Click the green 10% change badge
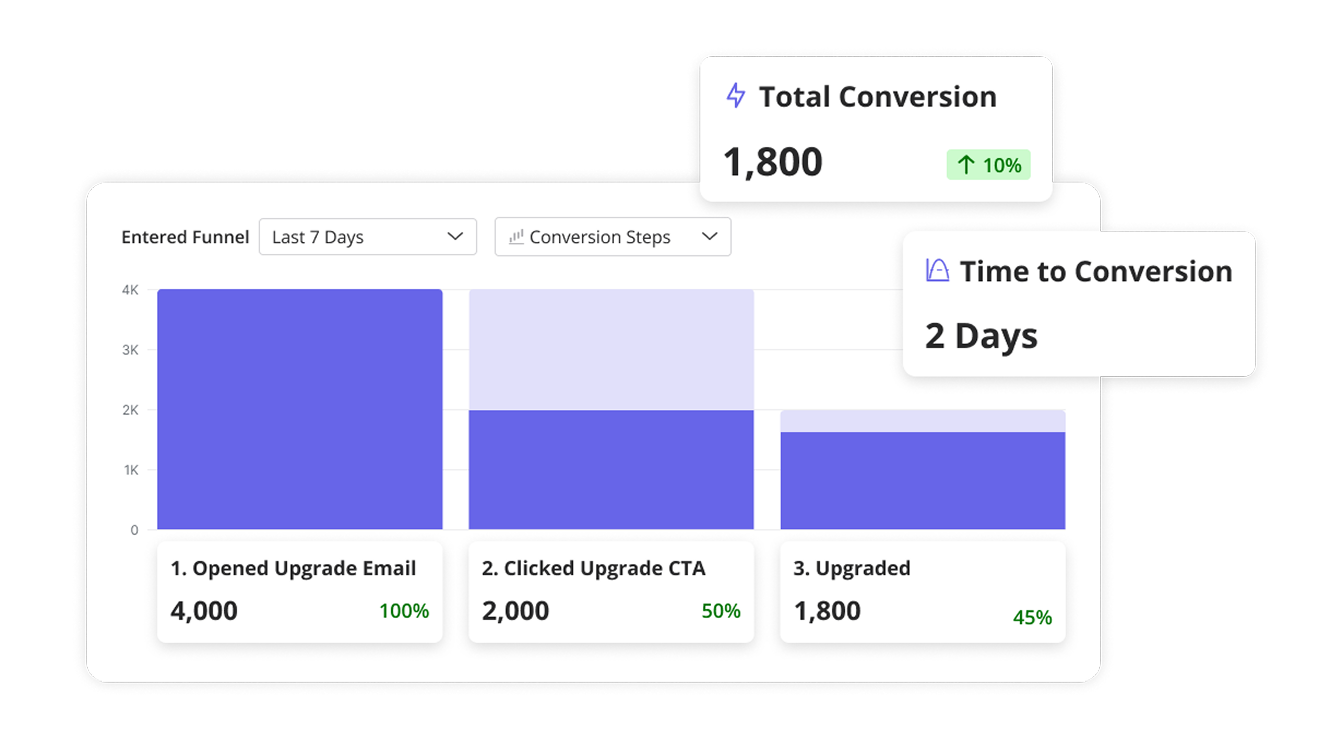Screen dimensions: 1341x743 pyautogui.click(x=988, y=164)
